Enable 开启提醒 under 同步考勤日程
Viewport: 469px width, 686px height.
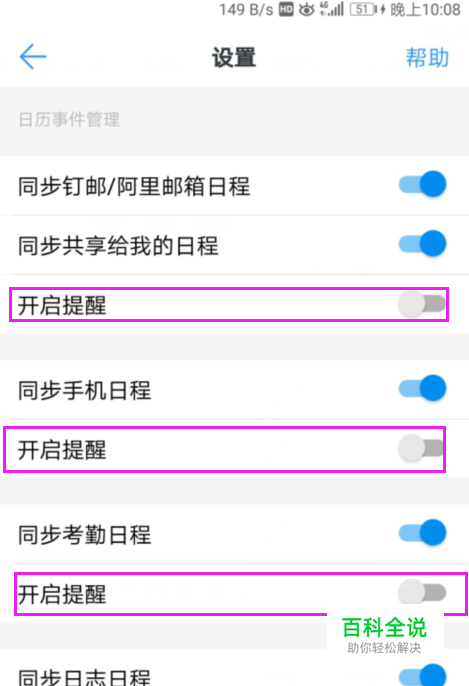[422, 593]
